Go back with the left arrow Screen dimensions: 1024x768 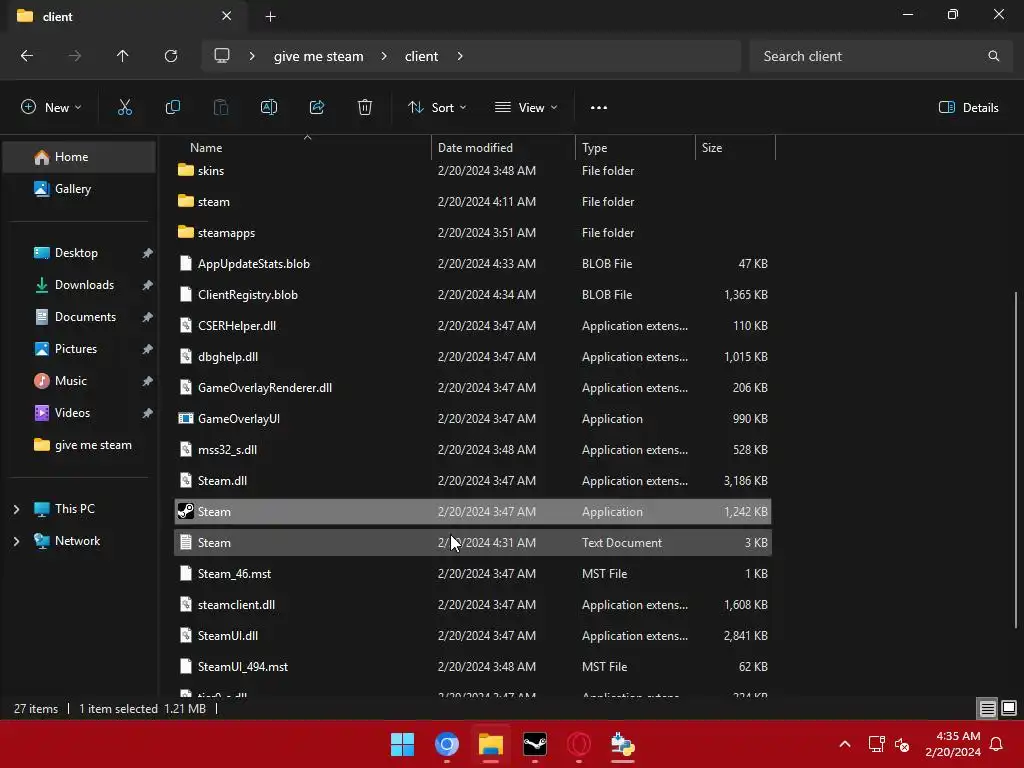(27, 56)
